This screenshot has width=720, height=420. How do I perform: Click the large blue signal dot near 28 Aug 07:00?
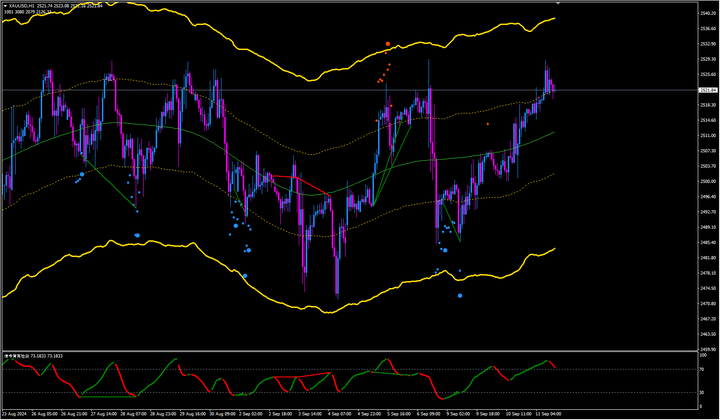click(x=138, y=236)
